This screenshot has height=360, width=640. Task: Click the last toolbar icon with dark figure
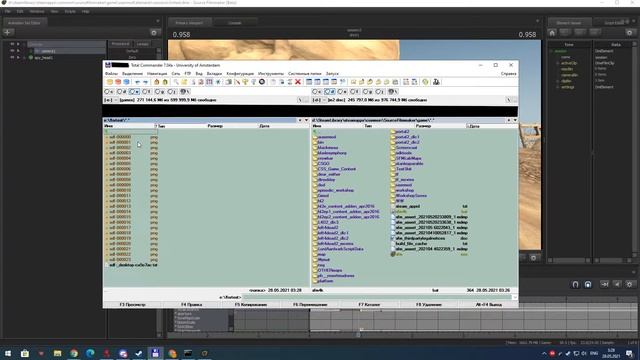[x=436, y=82]
